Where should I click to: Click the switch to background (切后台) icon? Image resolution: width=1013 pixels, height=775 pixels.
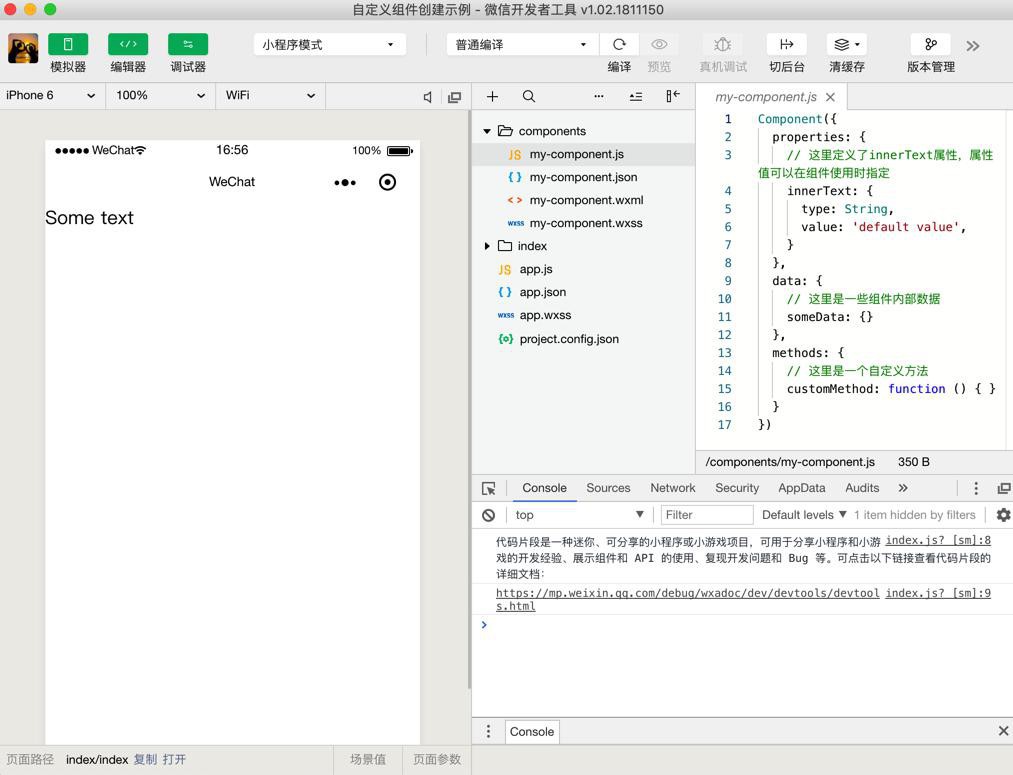point(786,44)
